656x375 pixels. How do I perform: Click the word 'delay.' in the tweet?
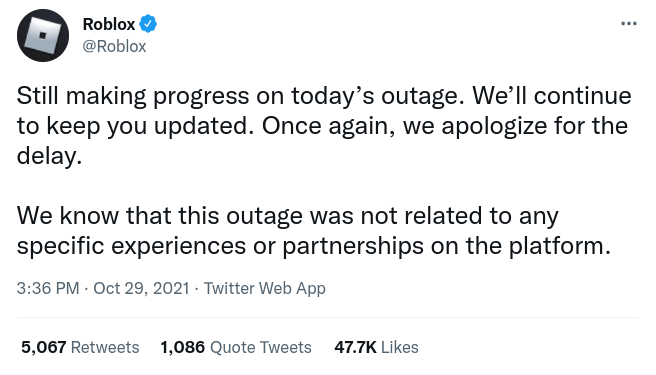[49, 156]
